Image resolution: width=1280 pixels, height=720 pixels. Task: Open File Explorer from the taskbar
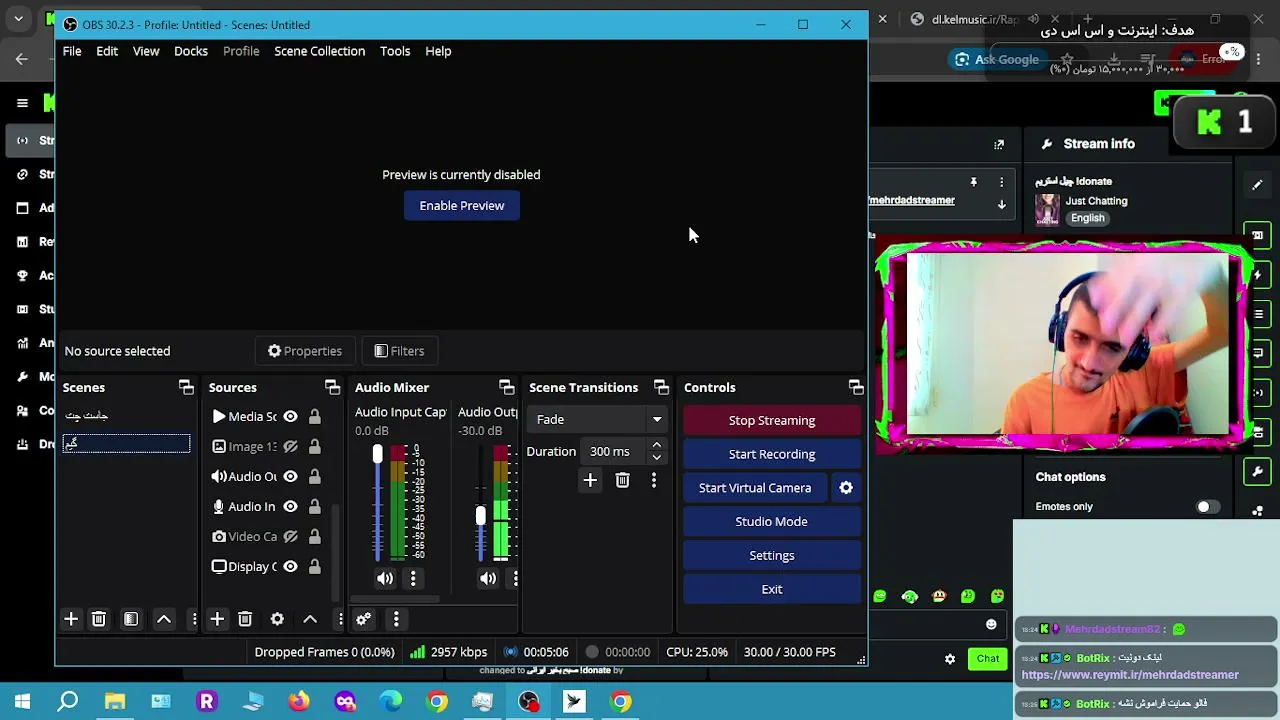(115, 702)
